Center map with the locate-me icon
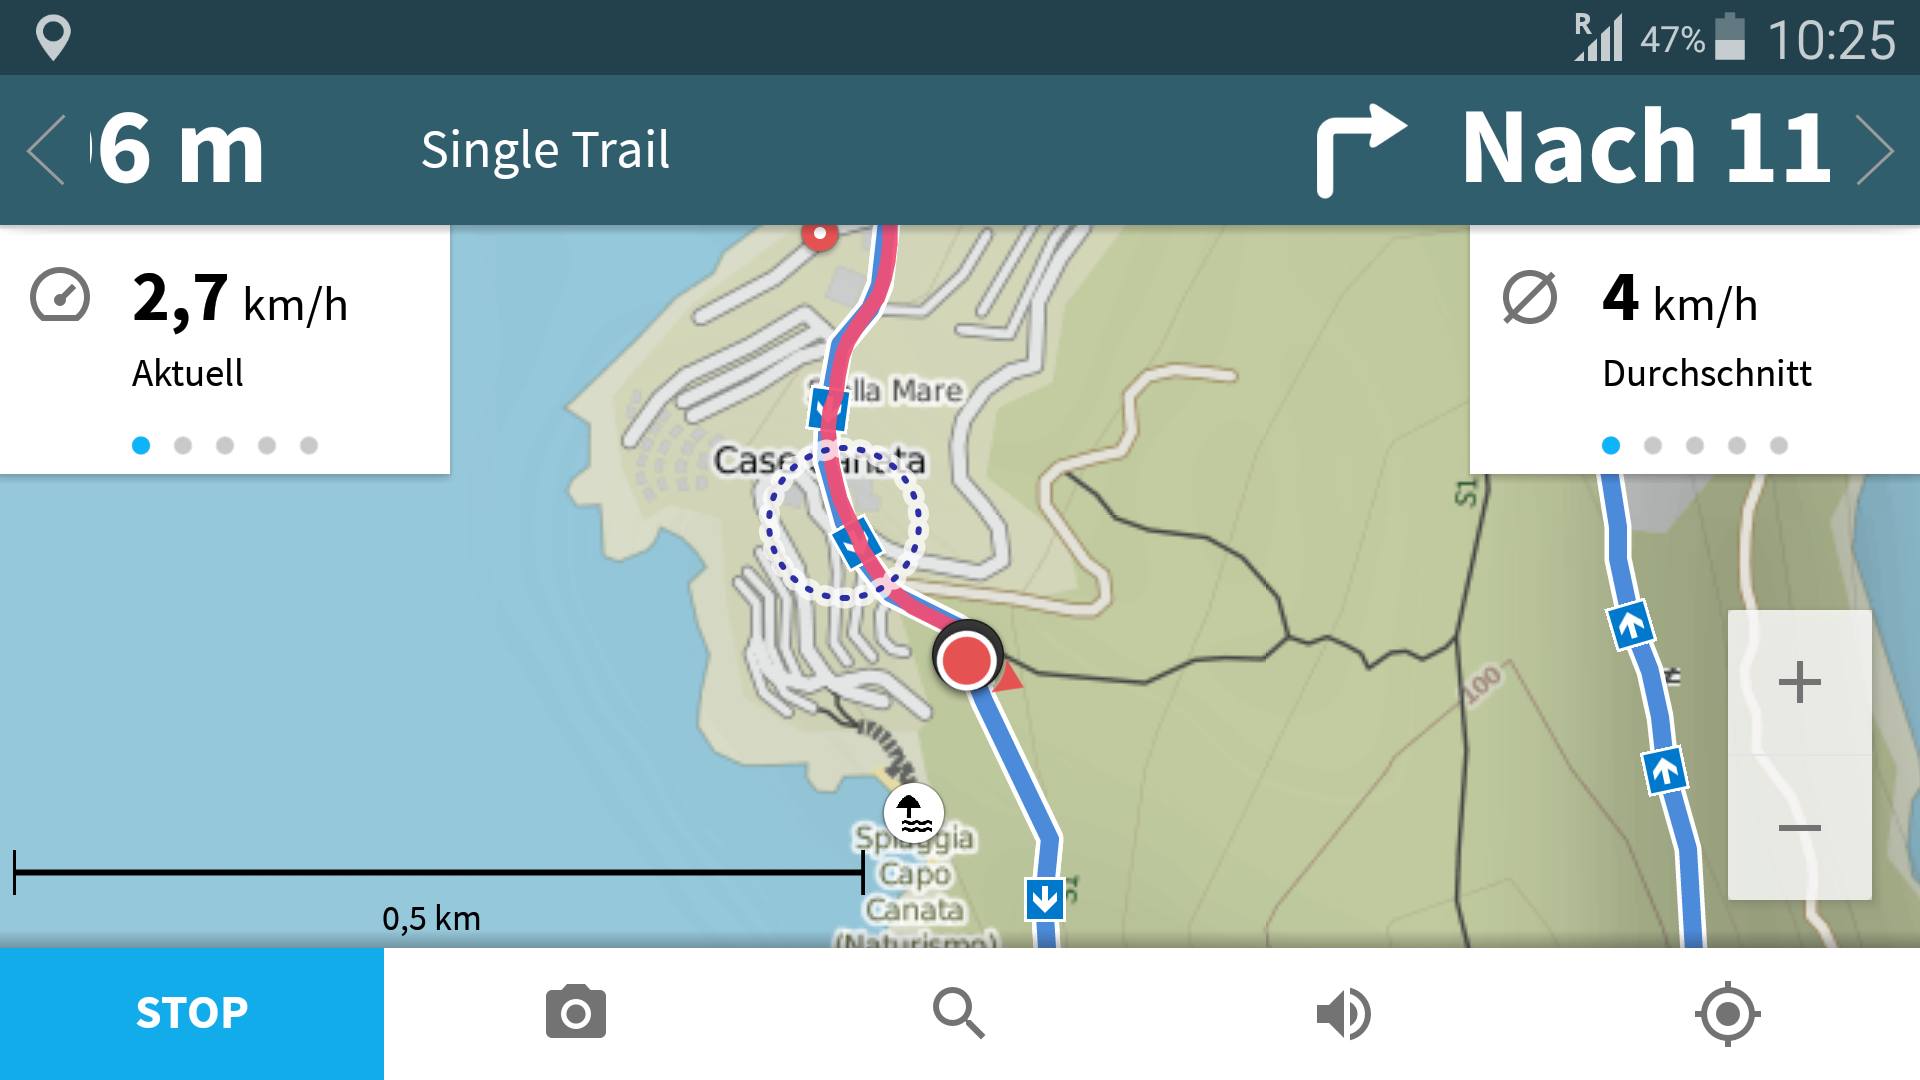 coord(1727,1013)
